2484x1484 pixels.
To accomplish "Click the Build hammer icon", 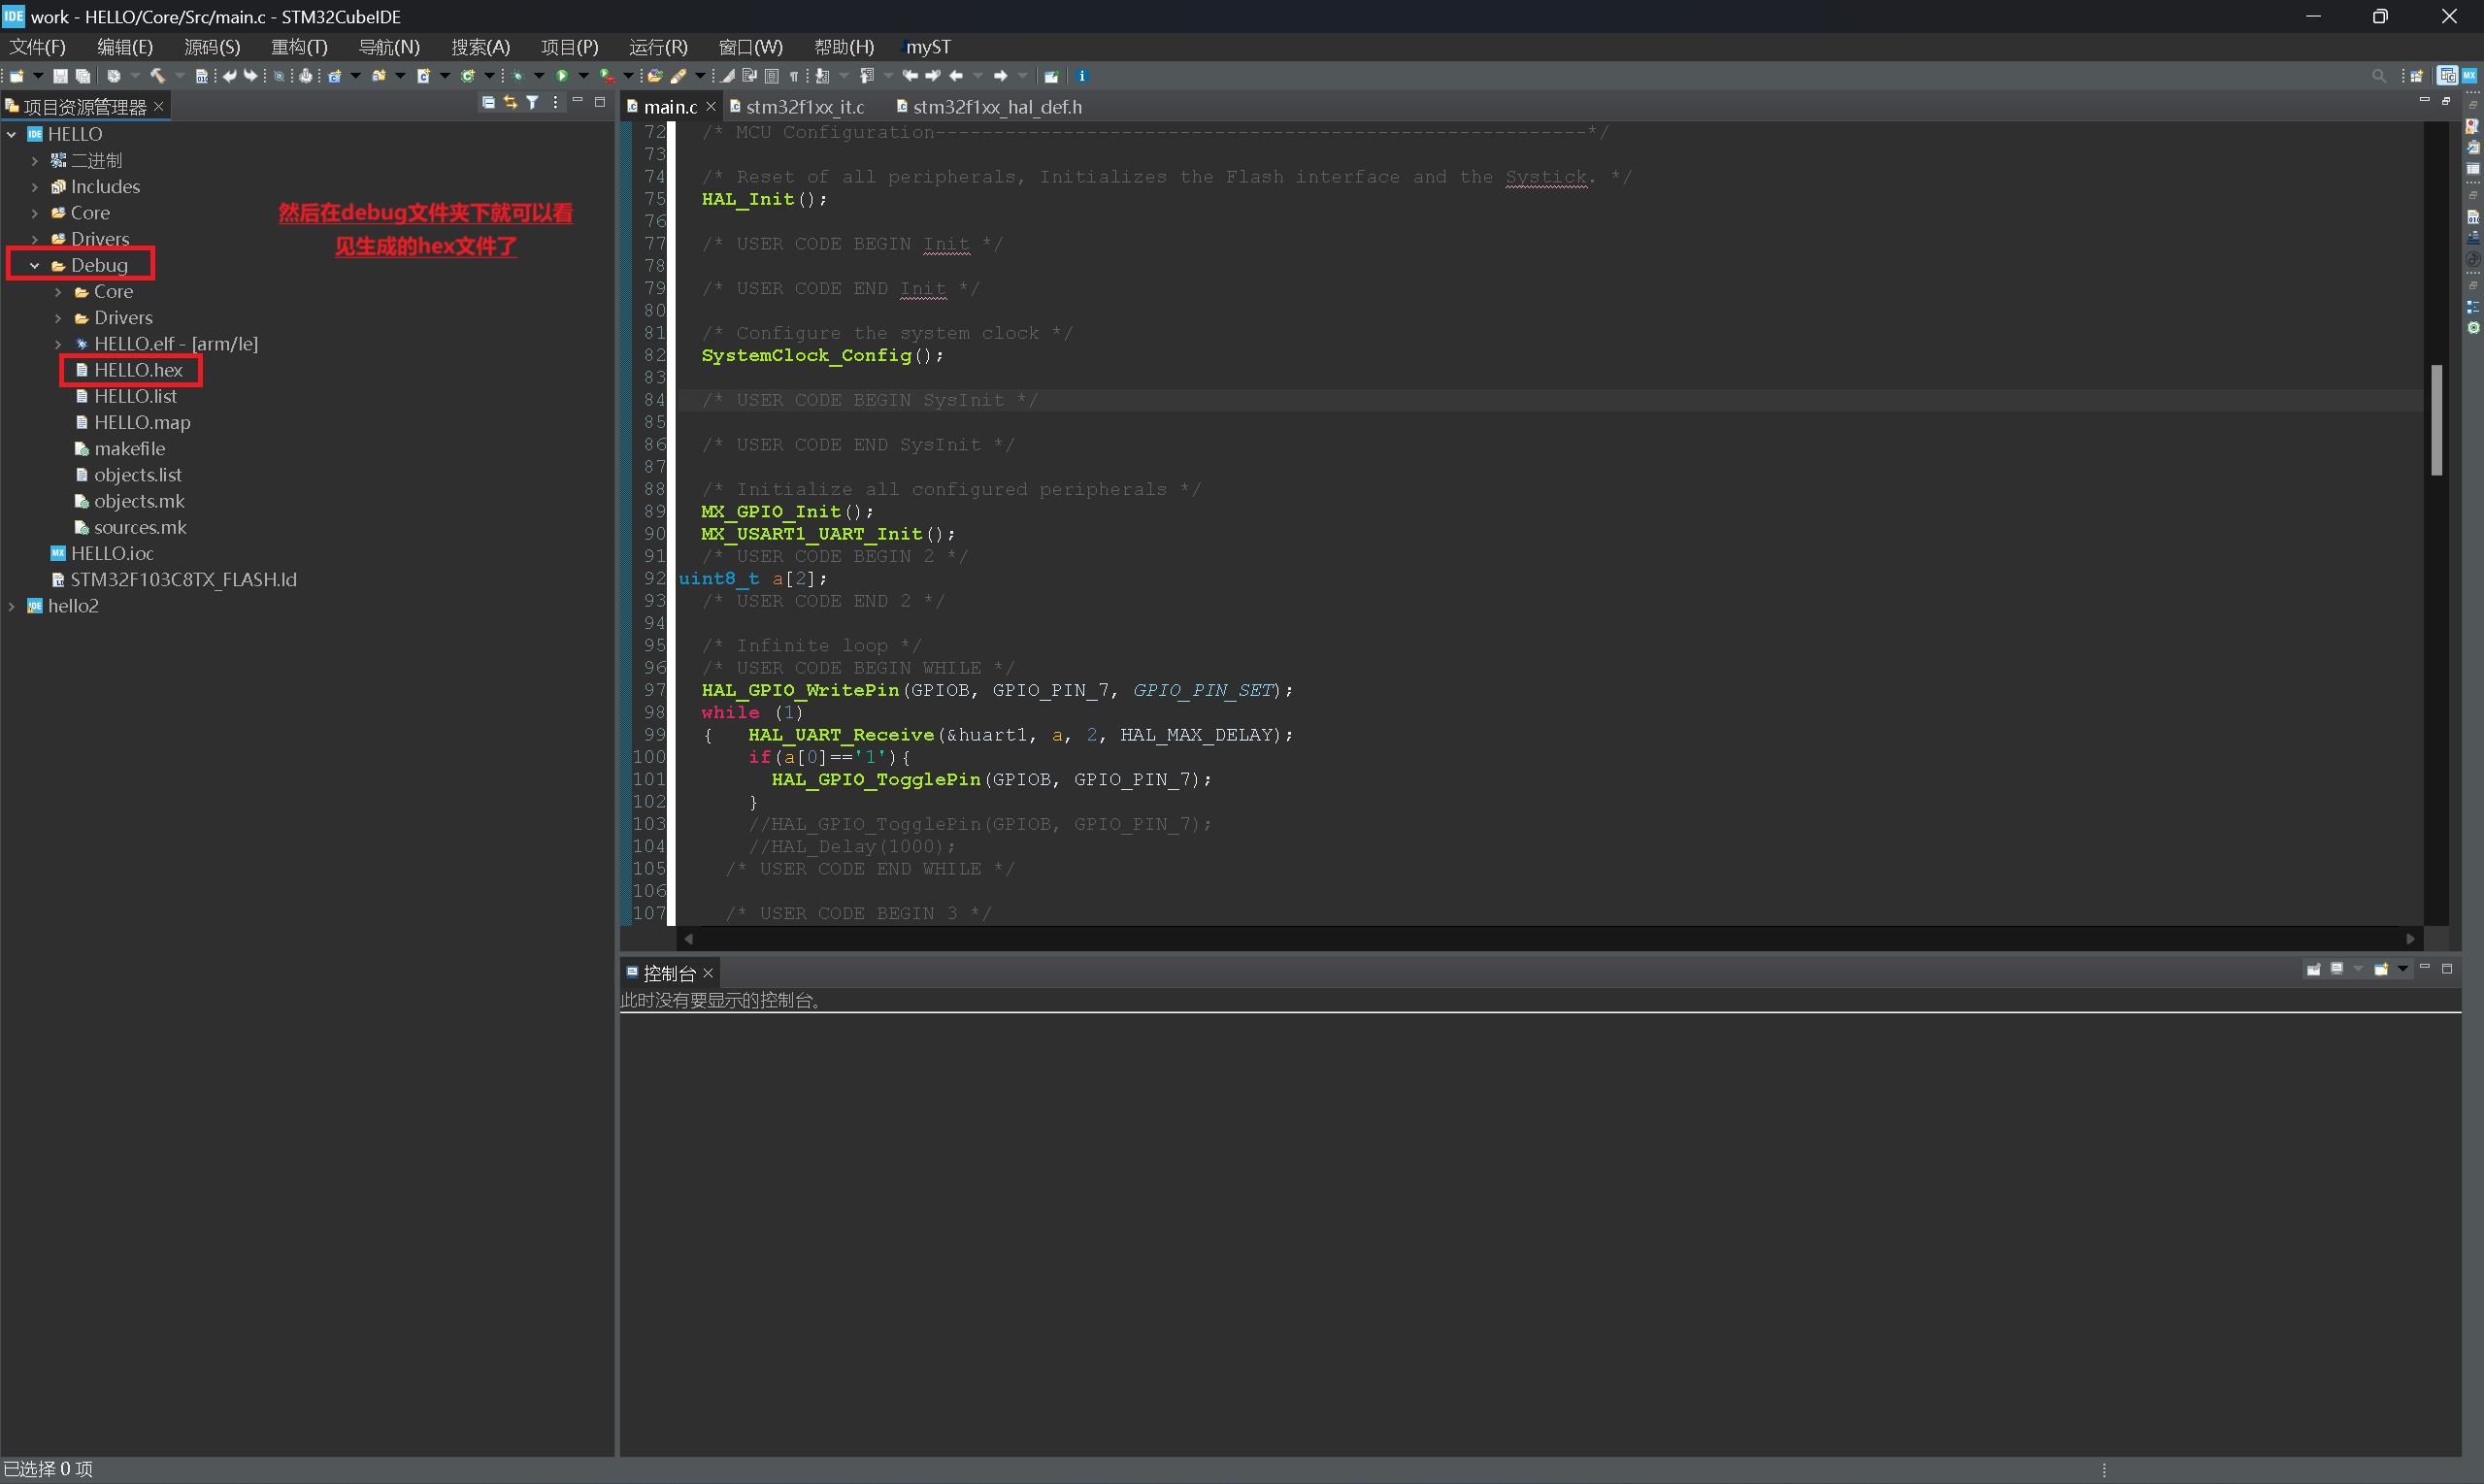I will tap(157, 76).
